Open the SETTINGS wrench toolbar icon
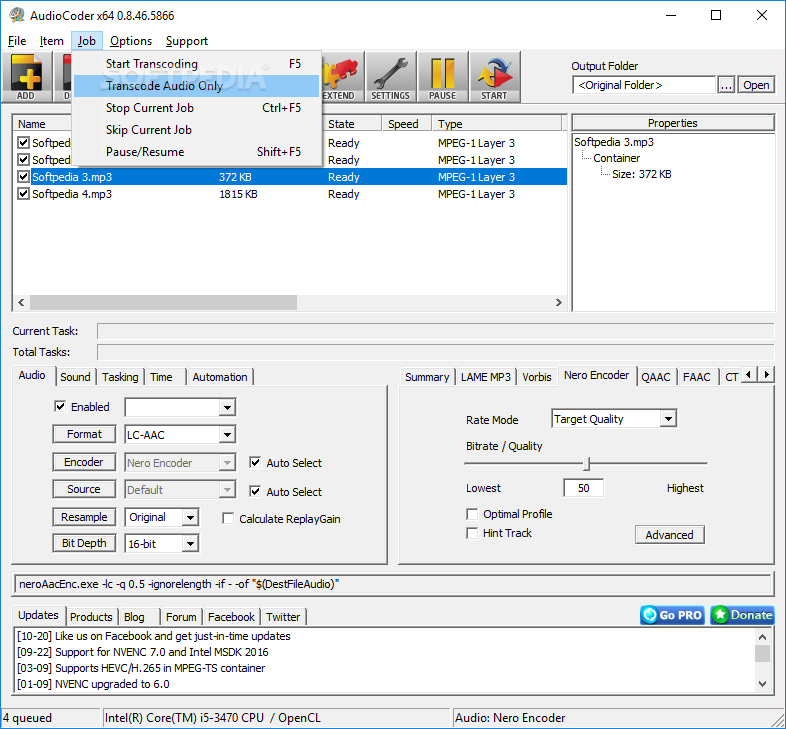 pyautogui.click(x=390, y=77)
